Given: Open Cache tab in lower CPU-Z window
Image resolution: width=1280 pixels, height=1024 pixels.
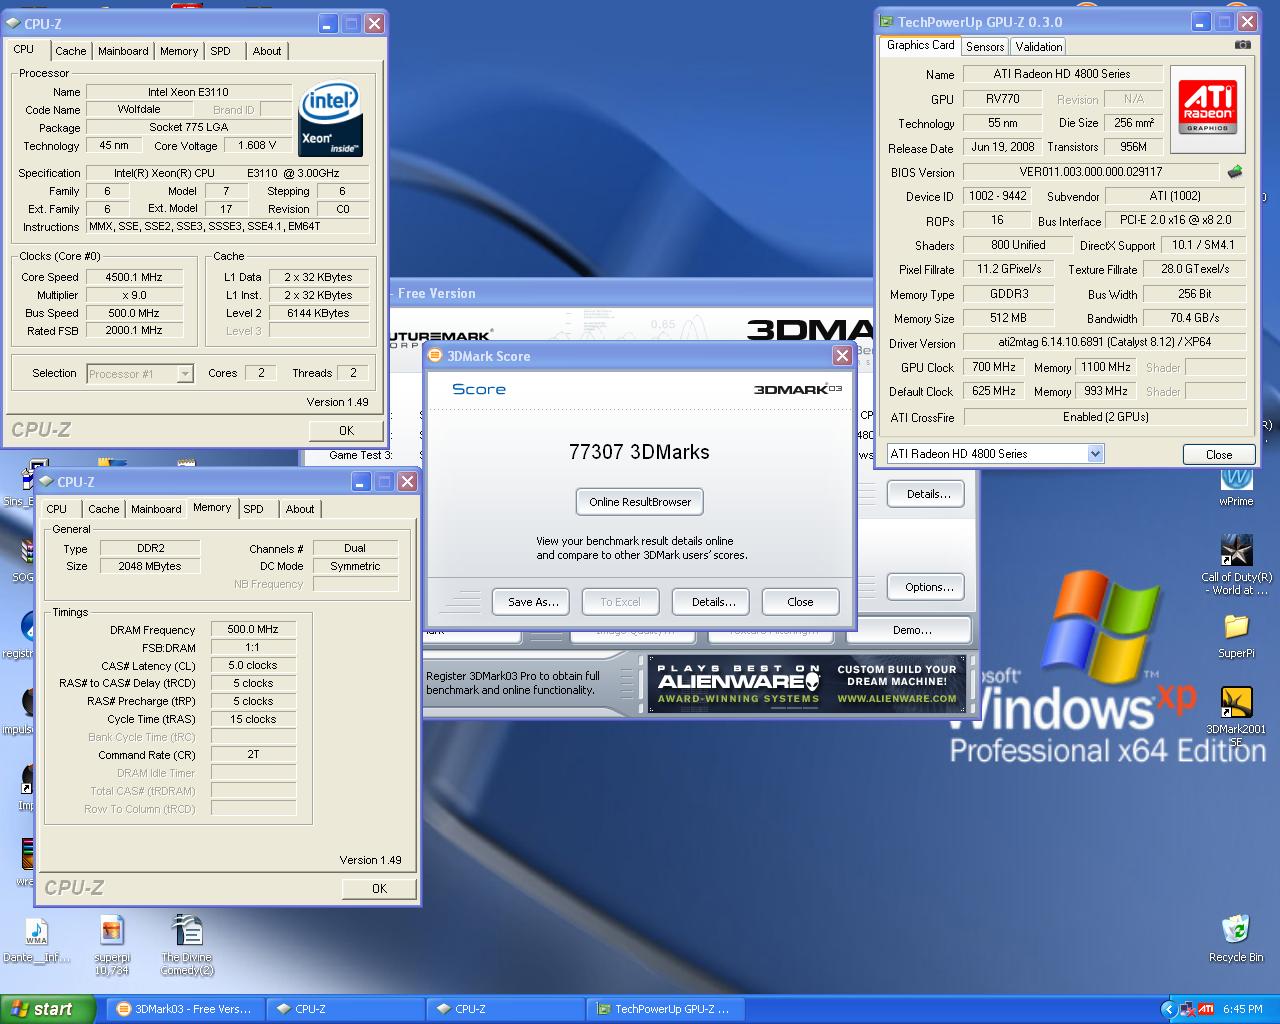Looking at the screenshot, I should (x=104, y=509).
